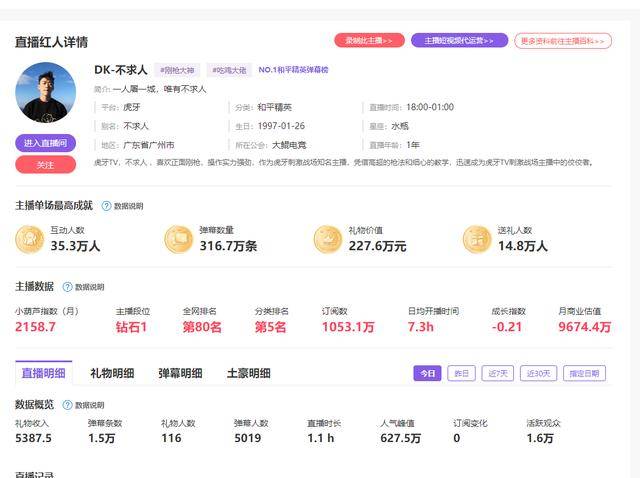Screen dimensions: 640x478
Task: Click the streamer's profile avatar photo
Action: (45, 92)
